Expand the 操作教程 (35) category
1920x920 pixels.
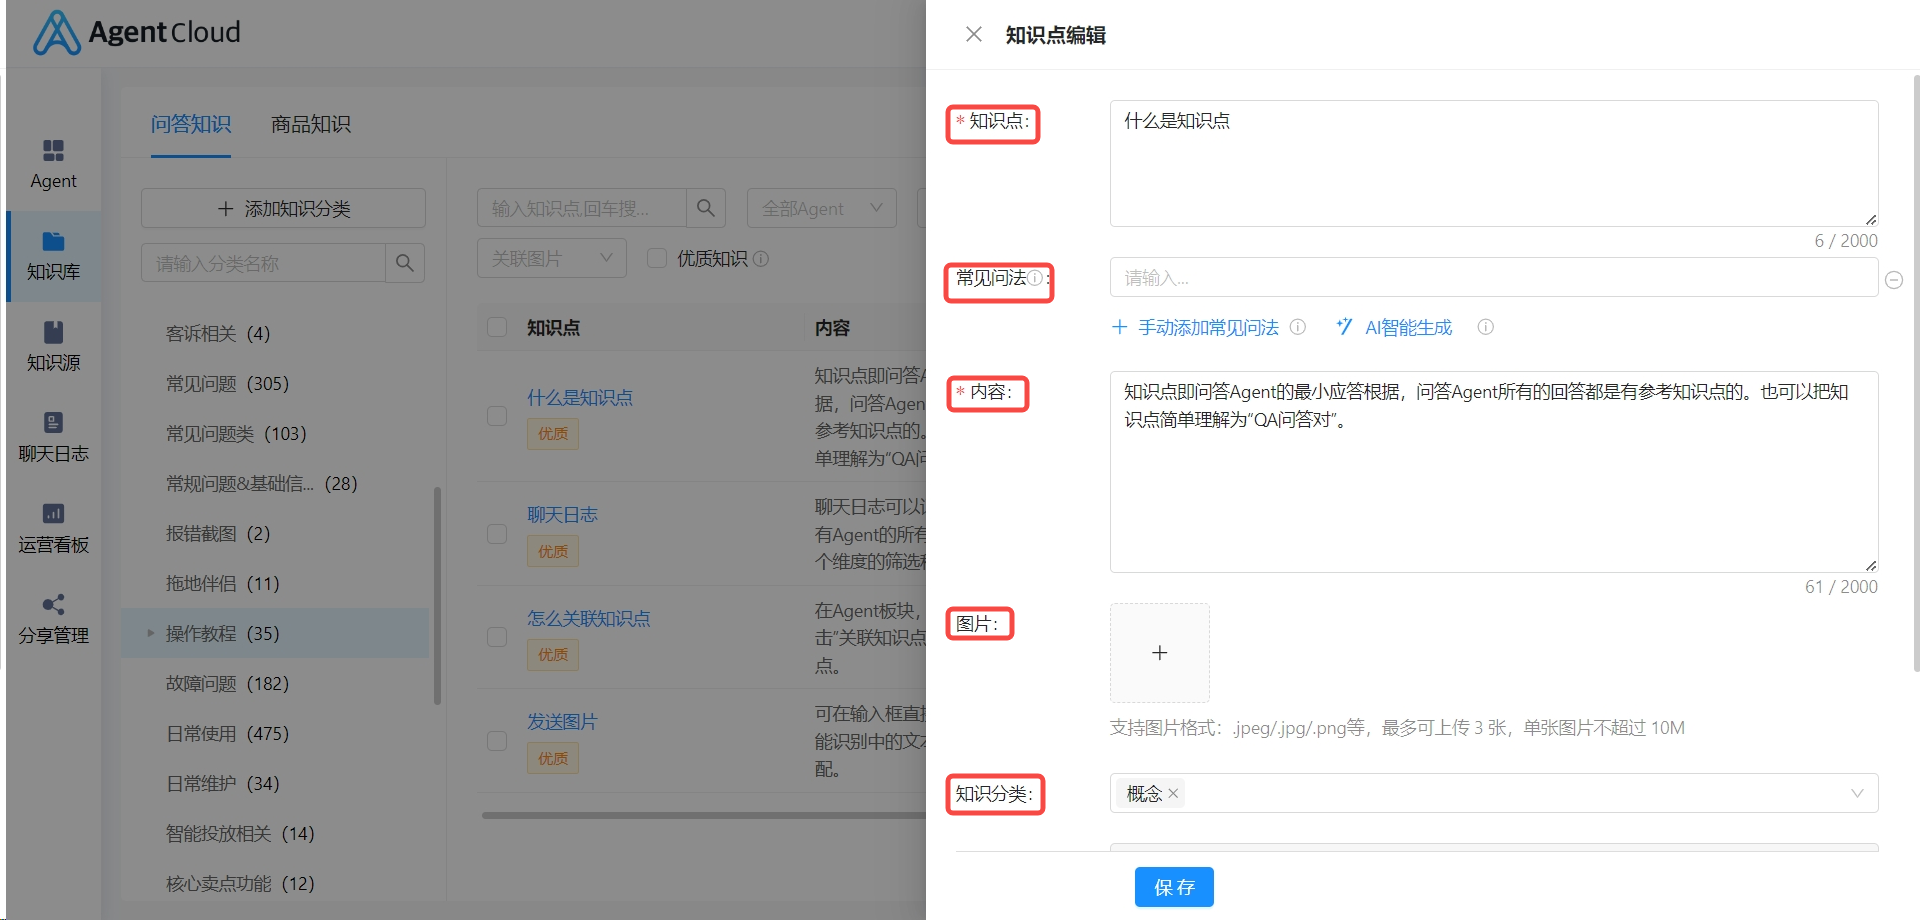[x=151, y=633]
